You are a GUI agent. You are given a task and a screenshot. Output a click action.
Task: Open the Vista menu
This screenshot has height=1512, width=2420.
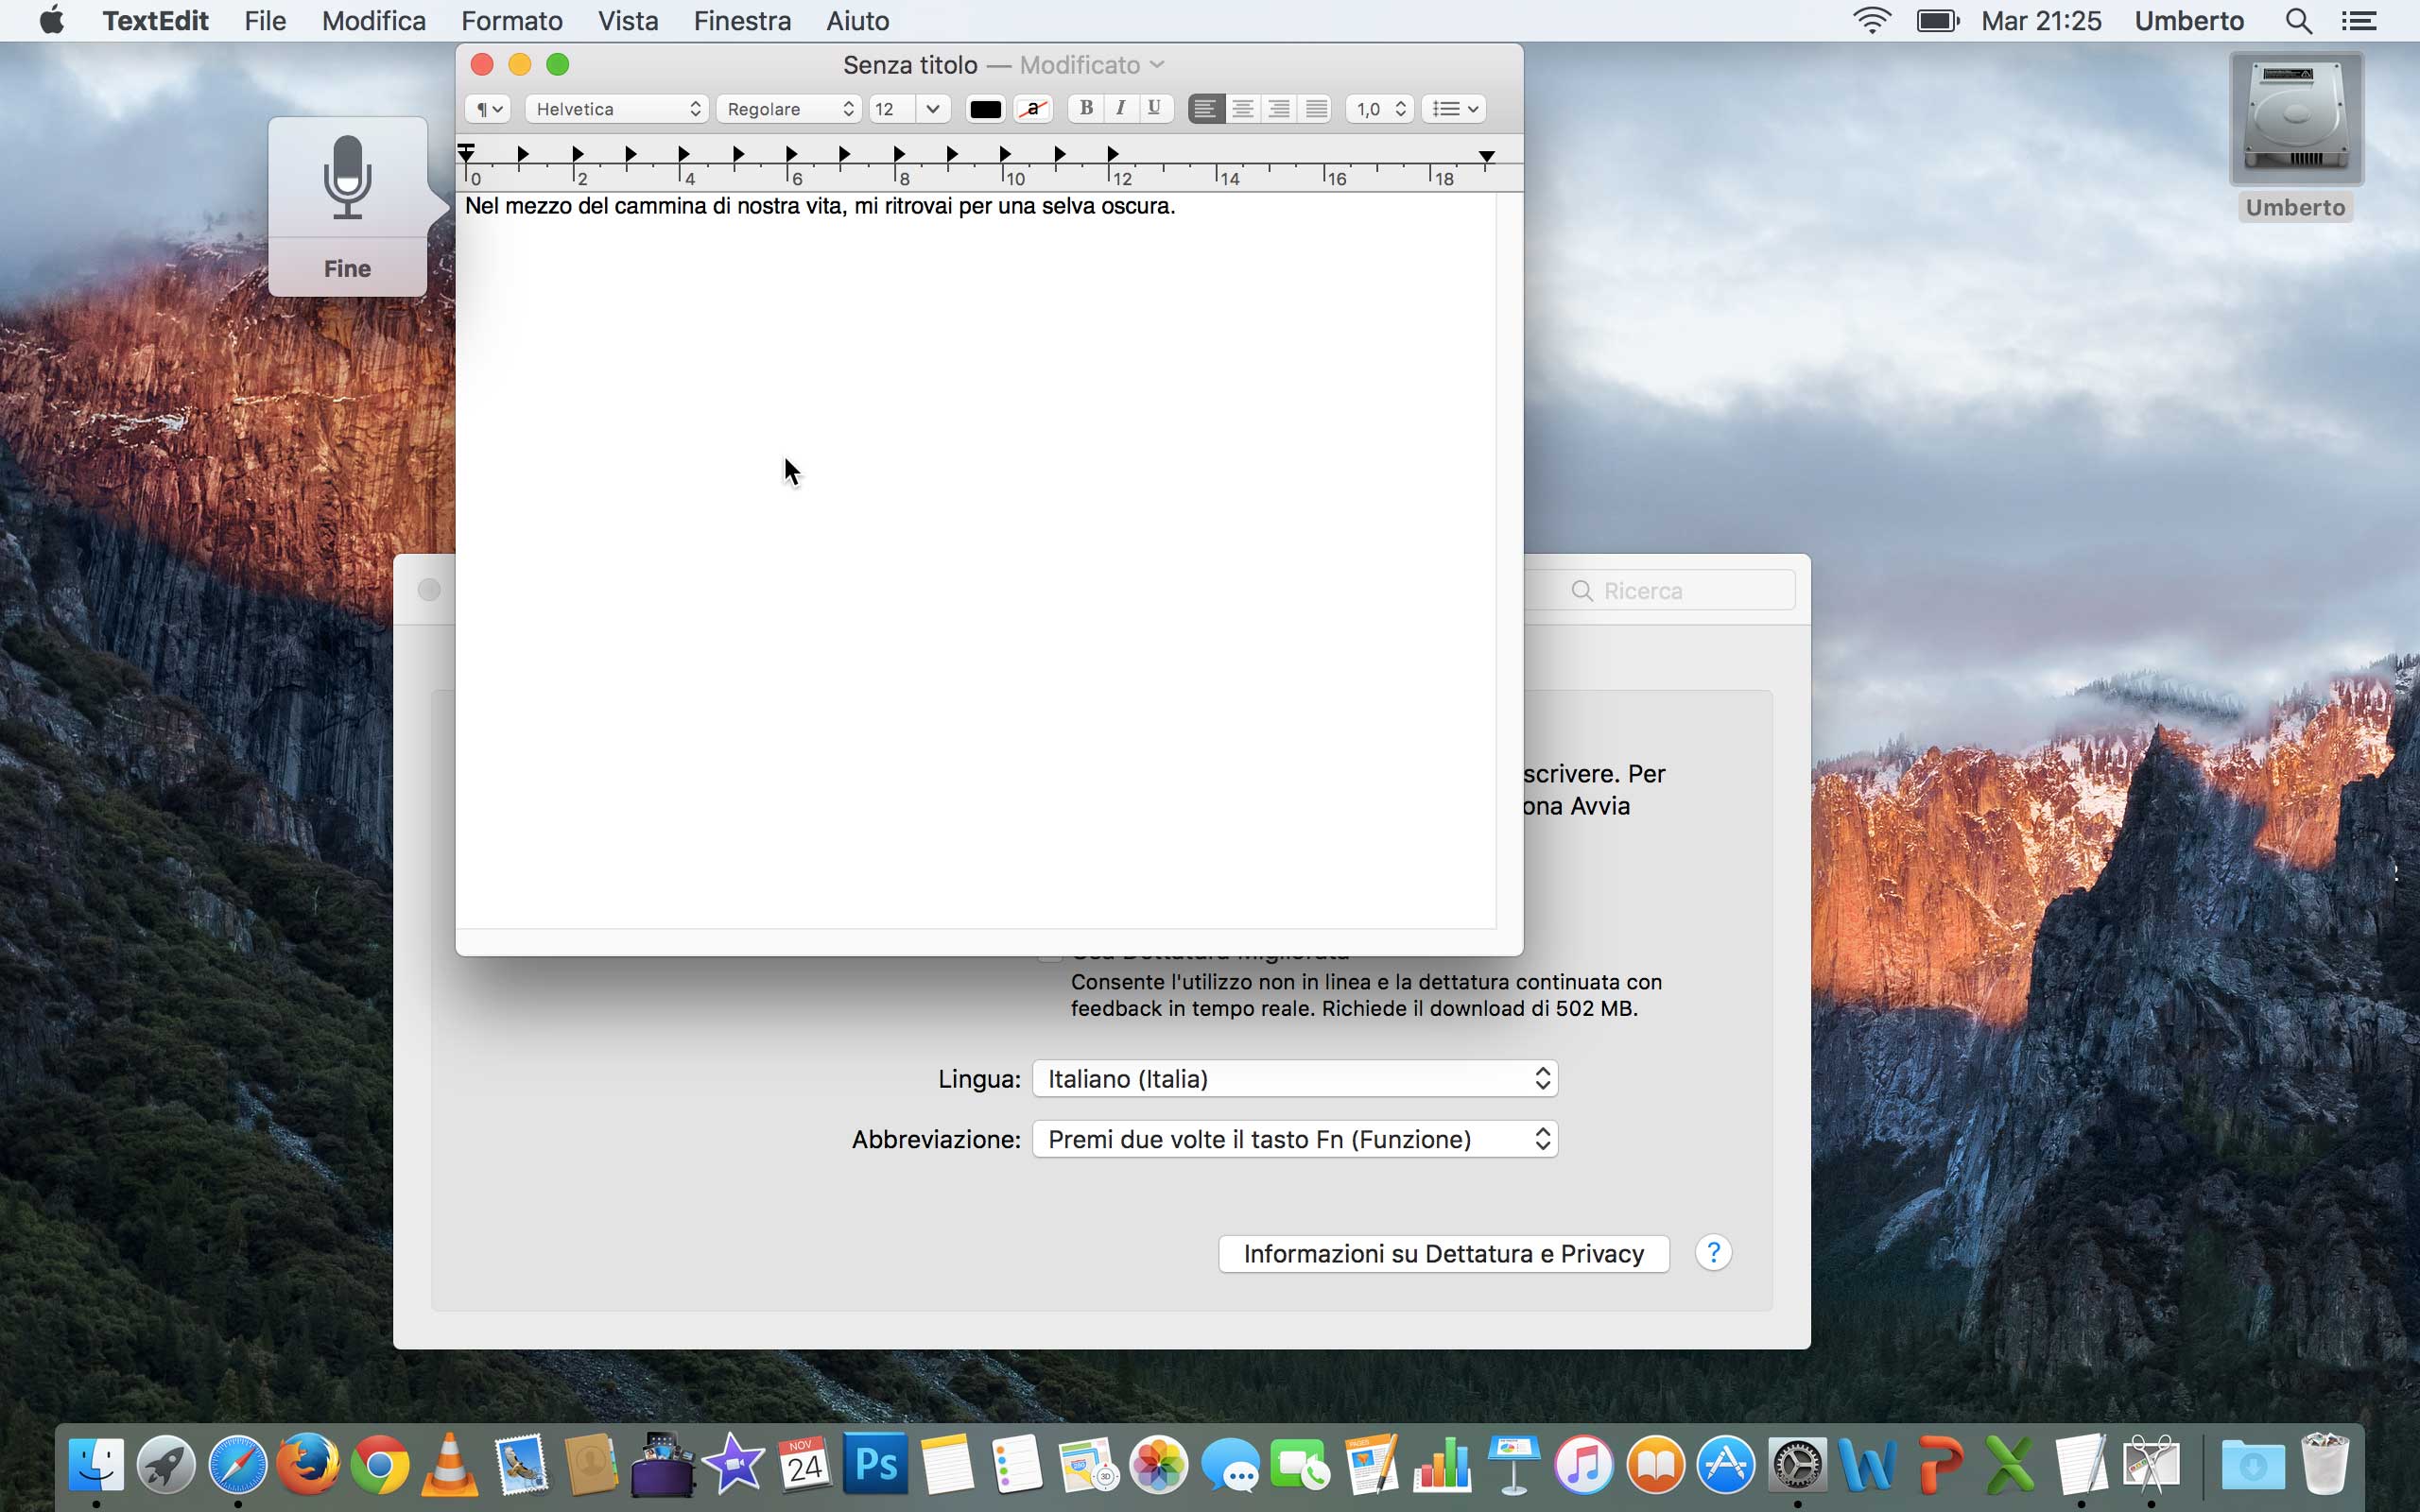627,21
